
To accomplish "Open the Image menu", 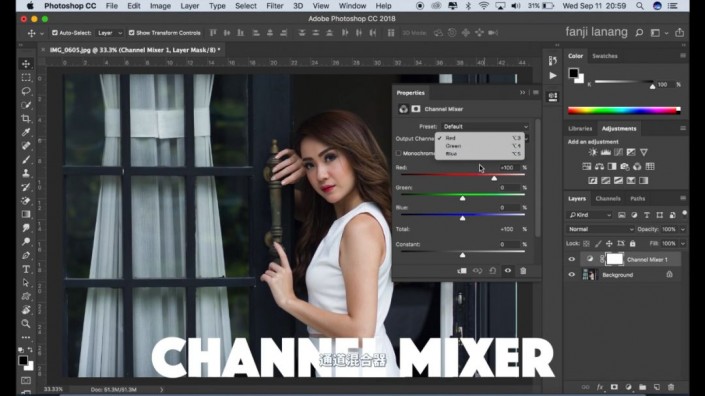I will click(160, 6).
